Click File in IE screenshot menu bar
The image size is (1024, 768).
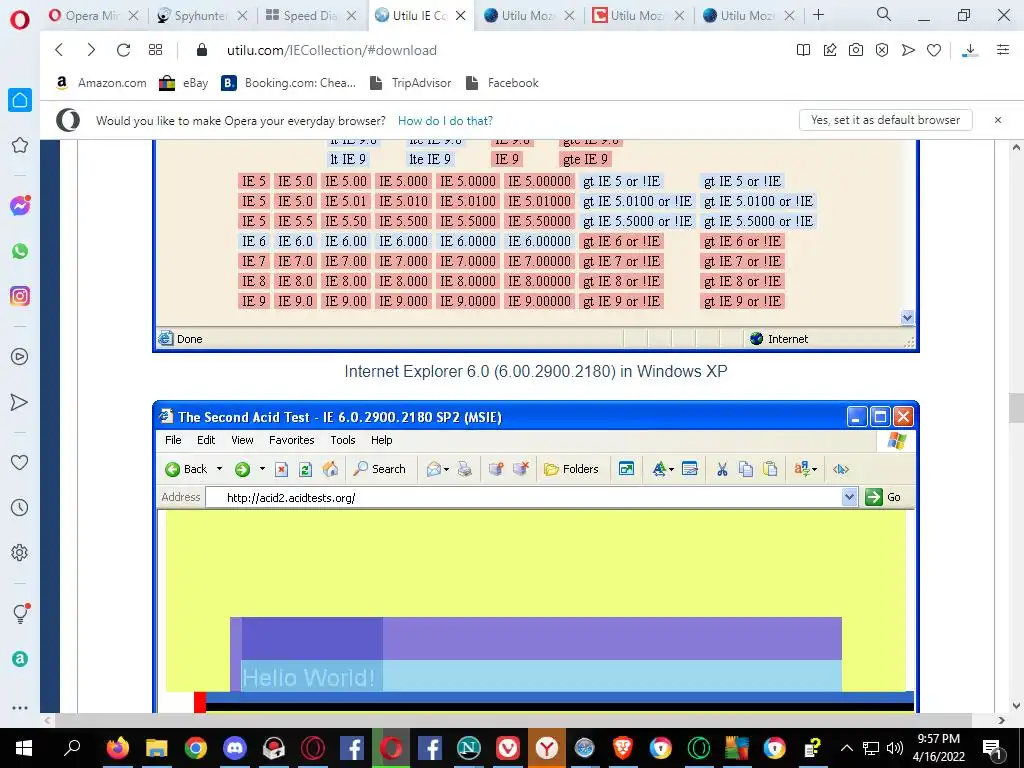coord(173,440)
